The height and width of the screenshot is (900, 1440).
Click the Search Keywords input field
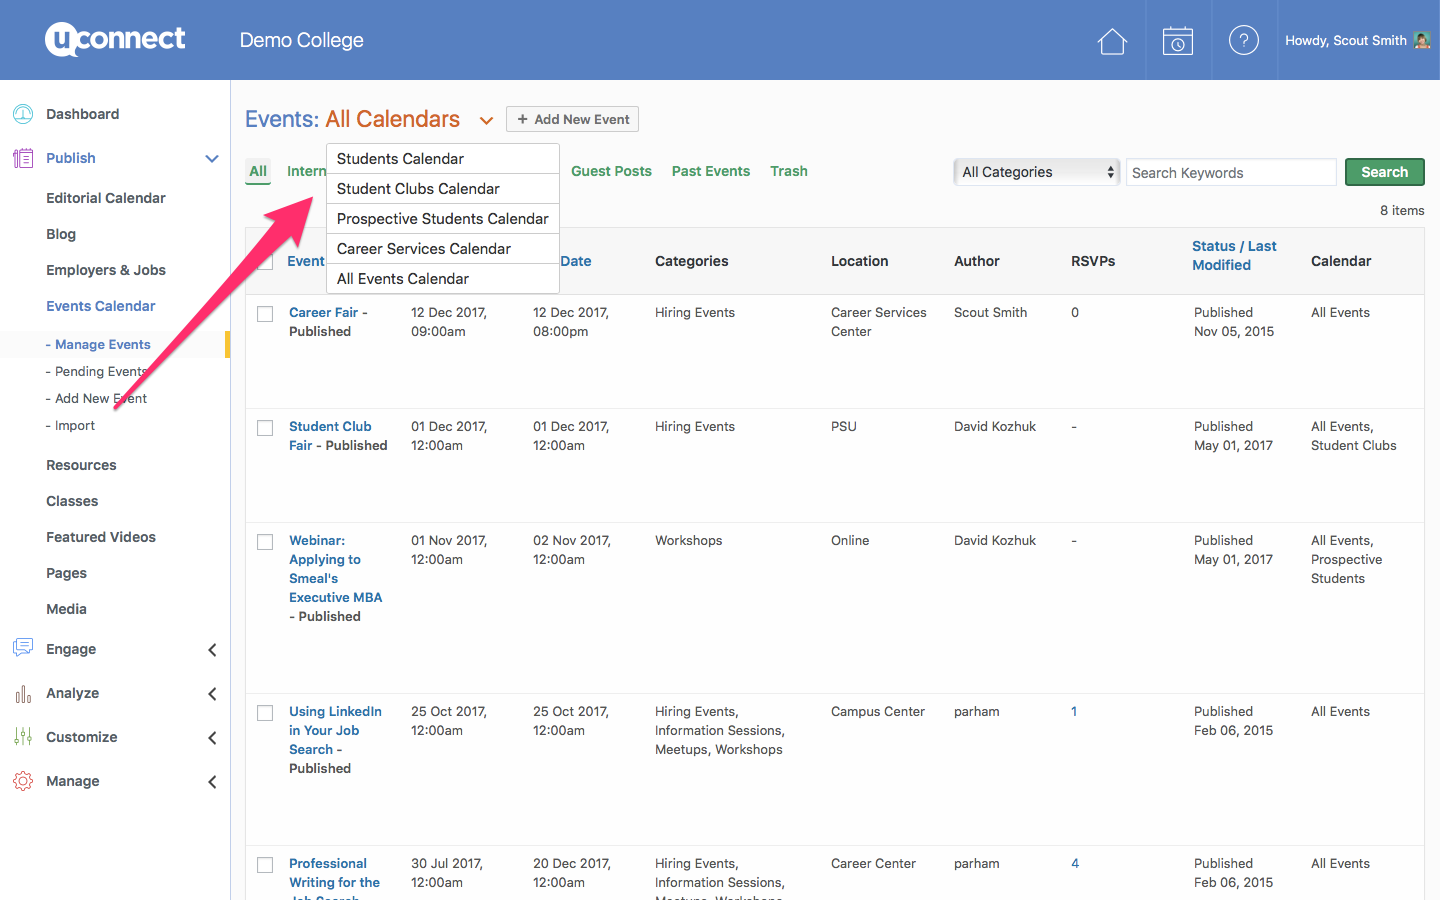(x=1230, y=173)
